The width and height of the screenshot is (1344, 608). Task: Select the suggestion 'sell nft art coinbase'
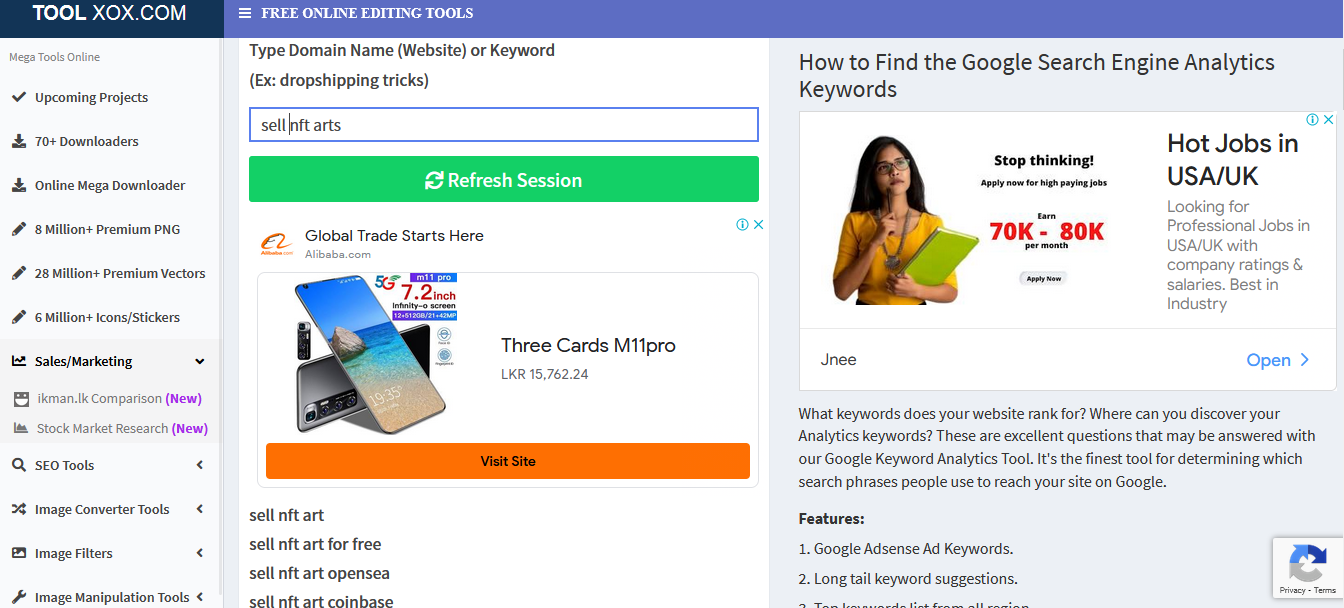coord(321,601)
